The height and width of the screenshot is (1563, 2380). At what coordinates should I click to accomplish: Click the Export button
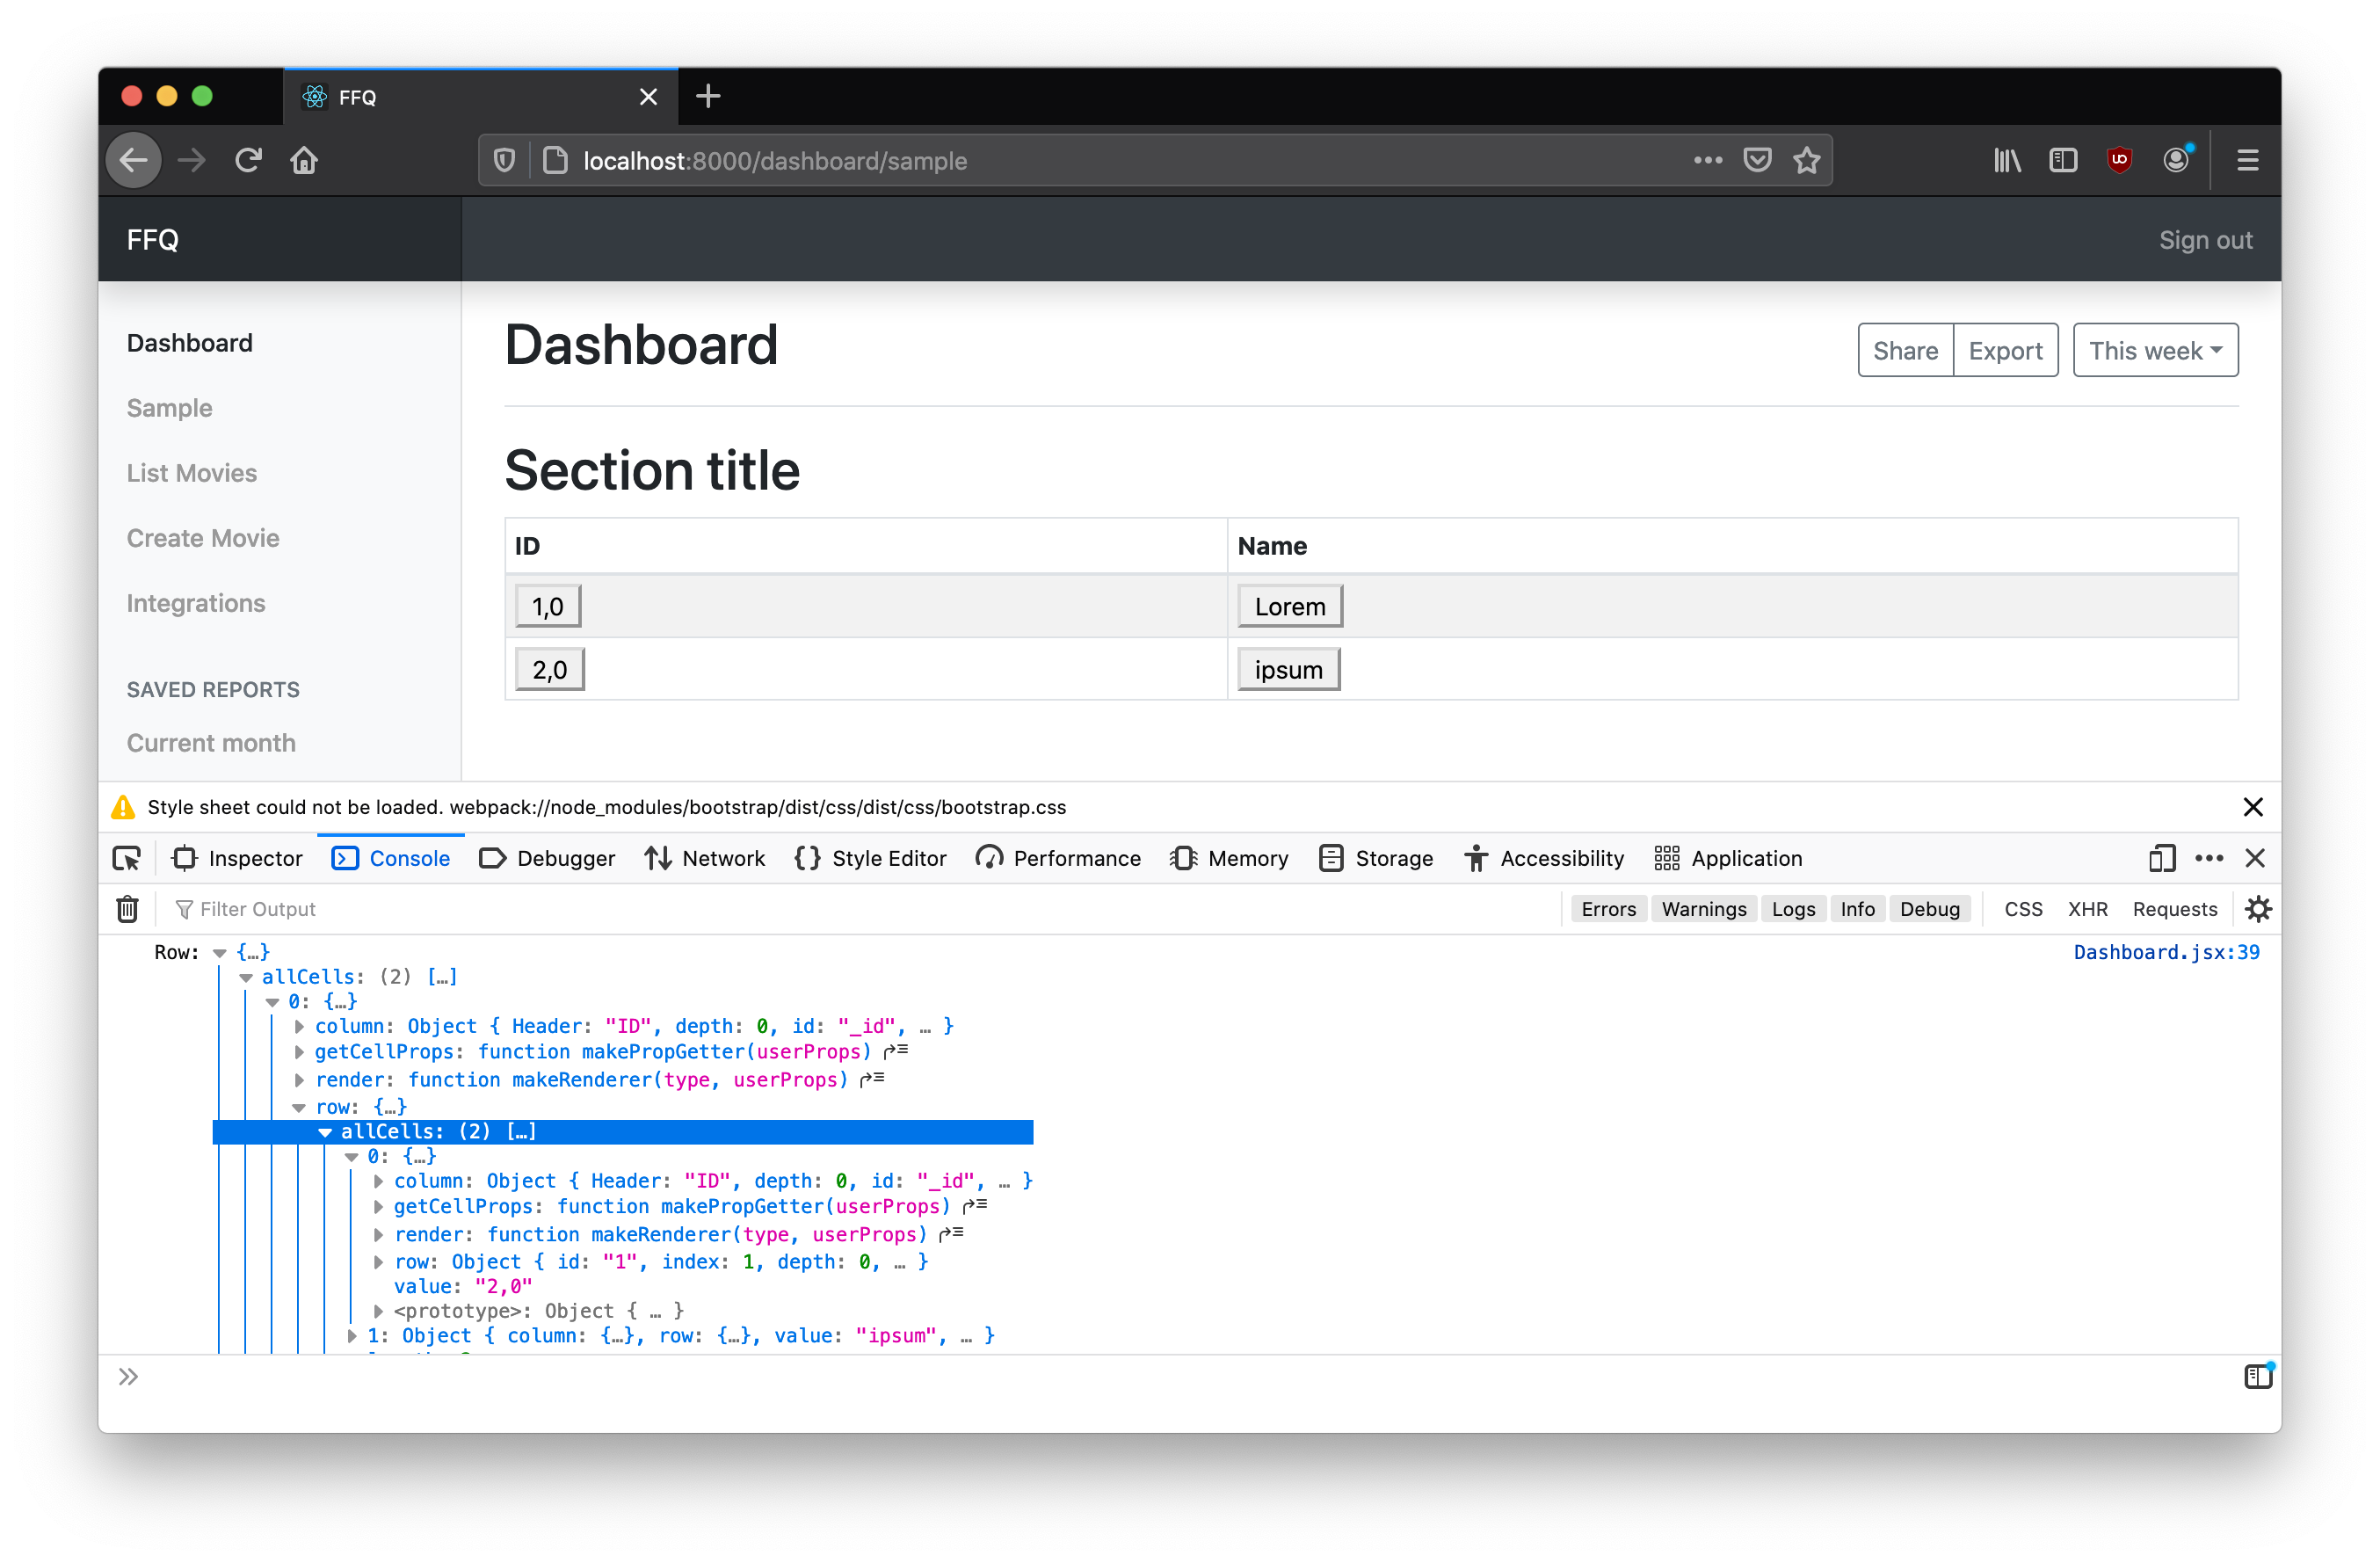(x=2005, y=350)
